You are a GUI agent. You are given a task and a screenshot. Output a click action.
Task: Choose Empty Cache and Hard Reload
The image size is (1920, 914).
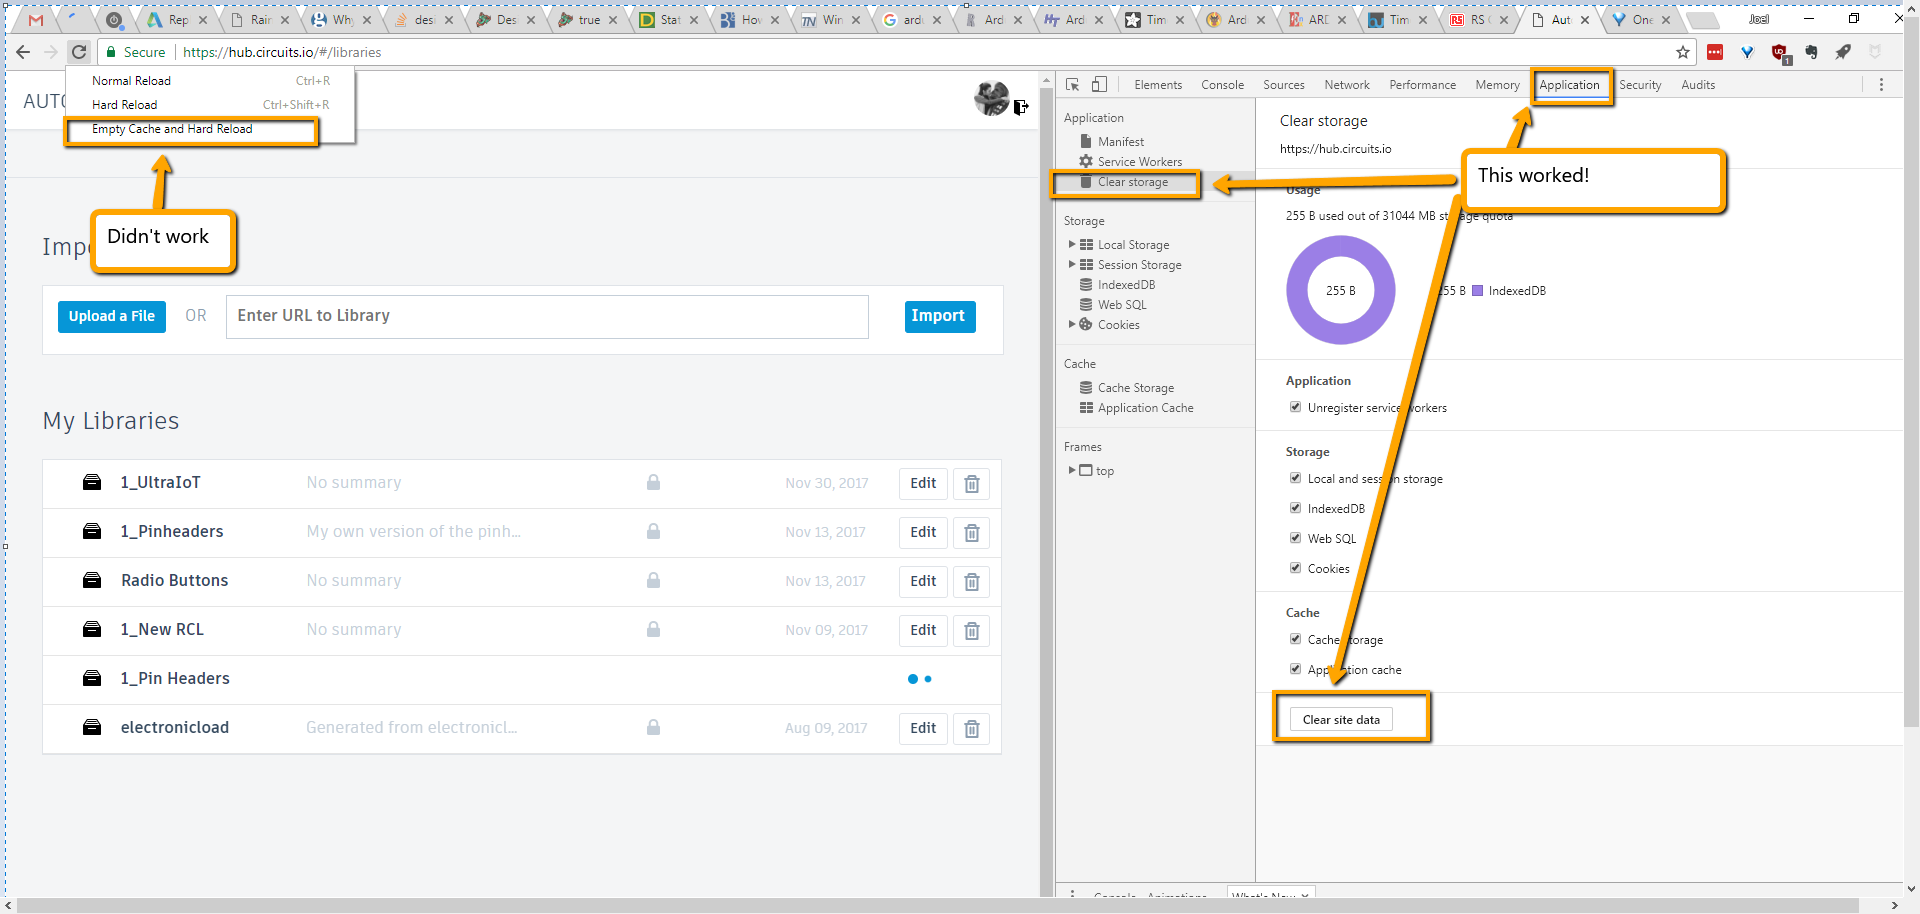(x=172, y=129)
